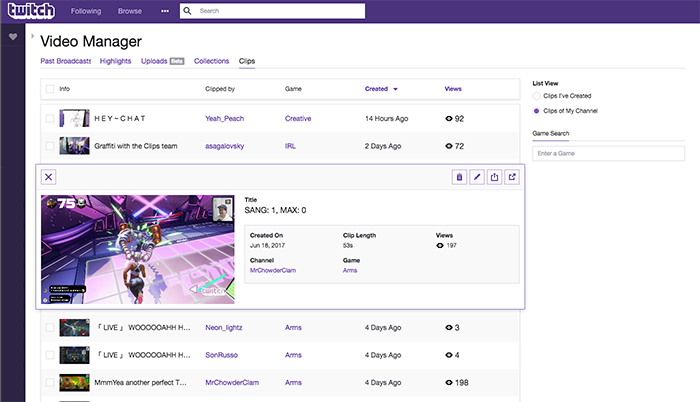
Task: Switch to Collections tab
Action: point(211,61)
